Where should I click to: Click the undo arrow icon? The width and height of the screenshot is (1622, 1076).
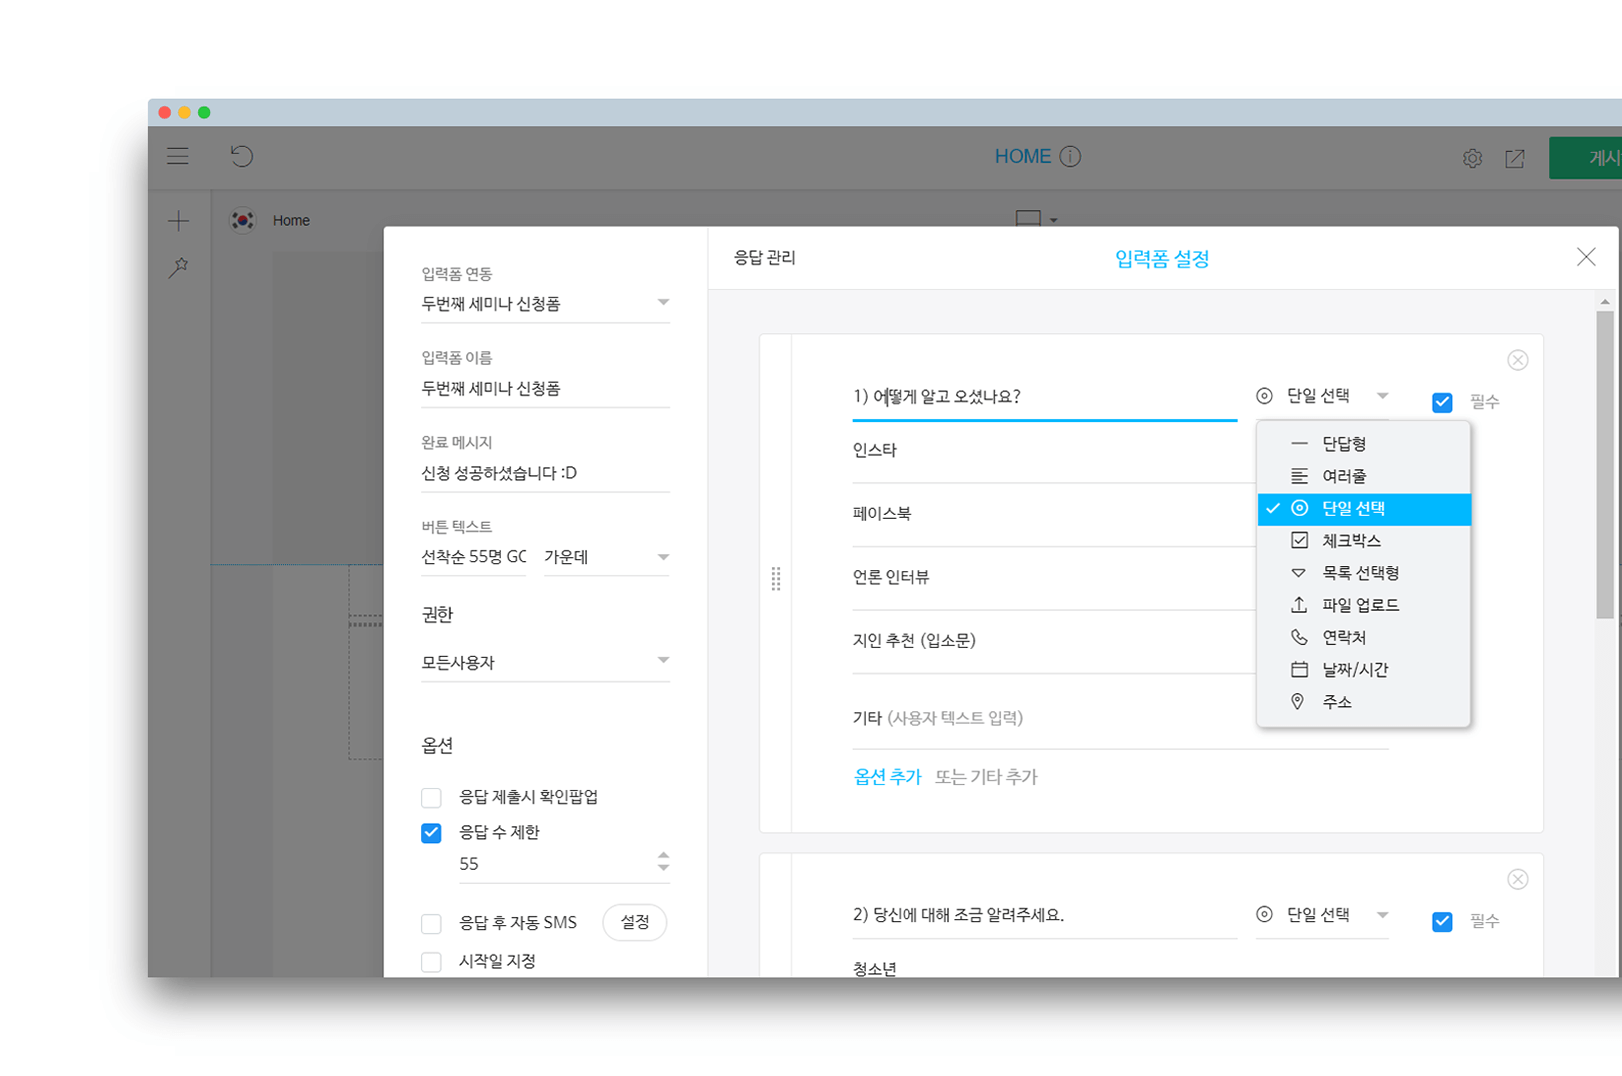coord(242,156)
